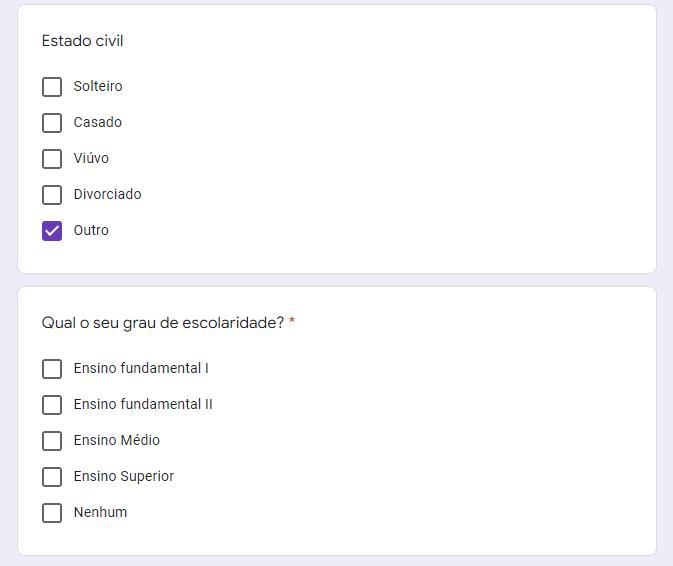
Task: Check the Nenhum checkbox
Action: 52,513
